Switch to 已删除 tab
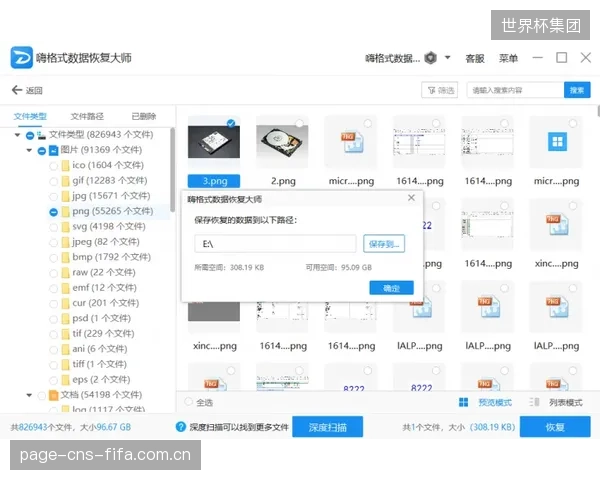Screen dimensions: 600x480 [143, 116]
